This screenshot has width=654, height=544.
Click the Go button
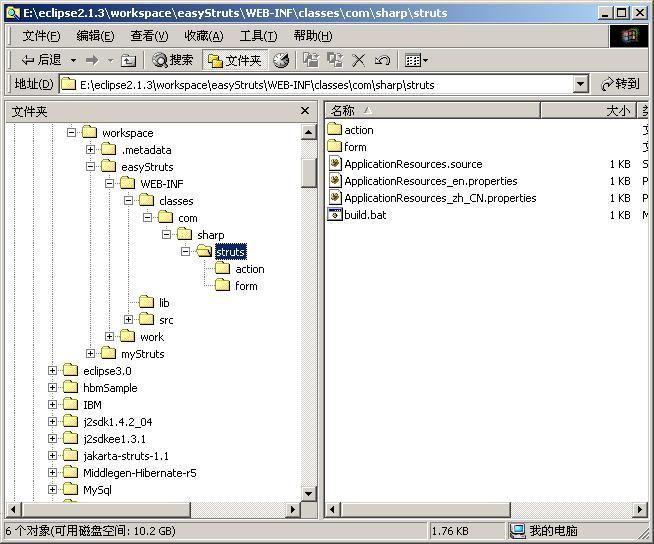coord(620,84)
